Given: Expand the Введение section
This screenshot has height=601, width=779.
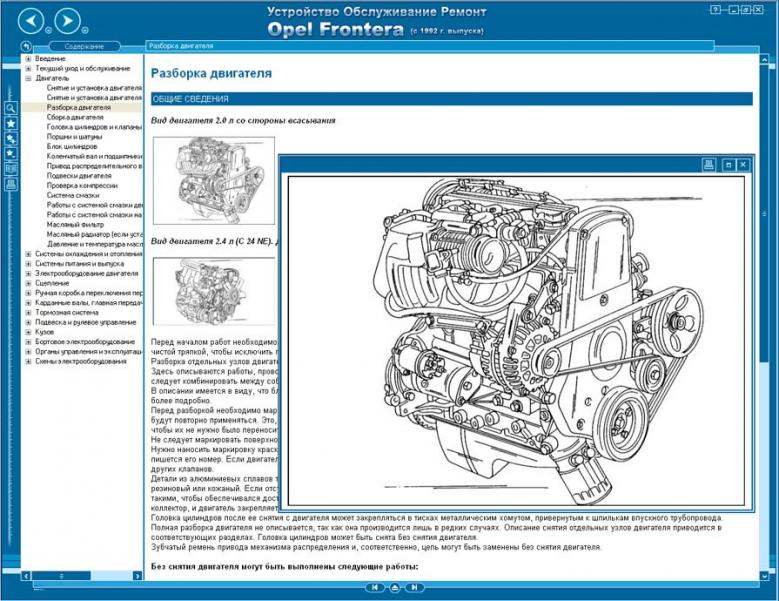Looking at the screenshot, I should [28, 59].
